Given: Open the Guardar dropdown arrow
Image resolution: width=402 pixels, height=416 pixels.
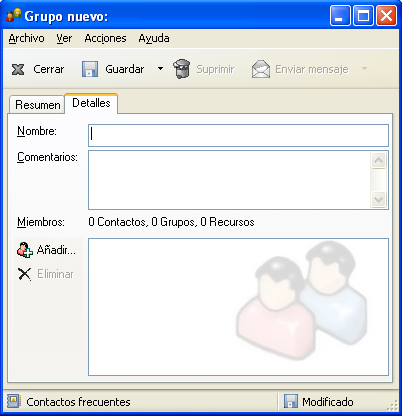Looking at the screenshot, I should 160,69.
